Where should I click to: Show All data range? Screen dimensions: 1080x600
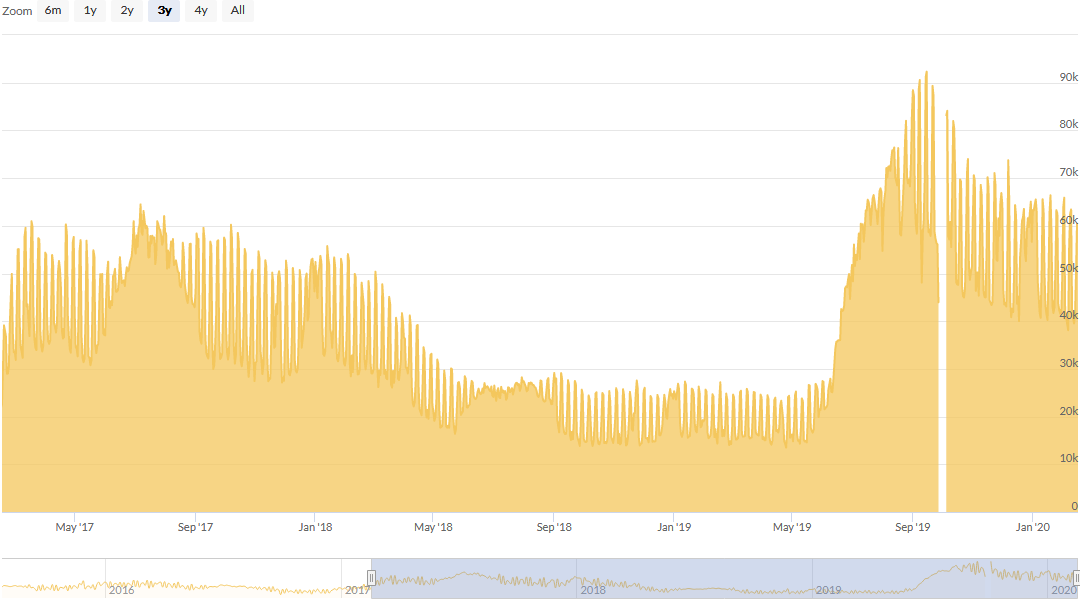[238, 10]
